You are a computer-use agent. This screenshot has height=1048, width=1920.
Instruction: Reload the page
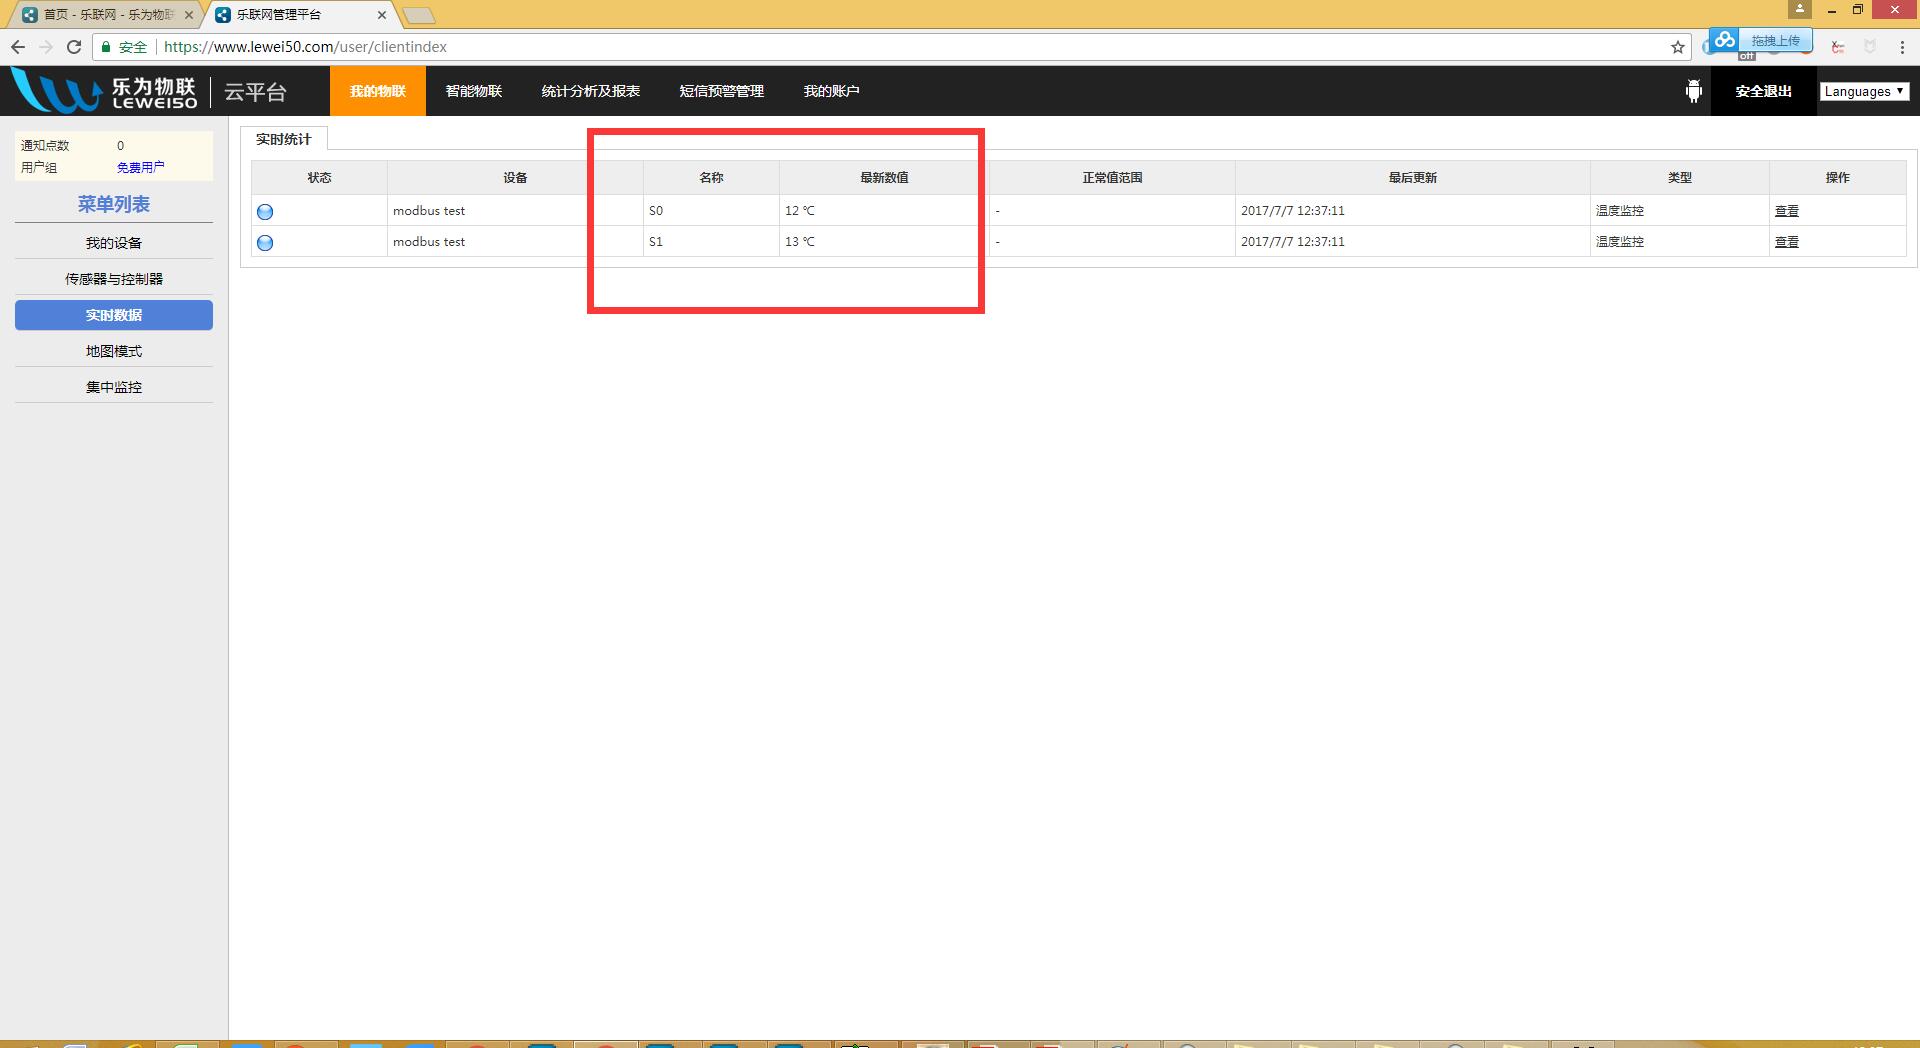(x=74, y=47)
